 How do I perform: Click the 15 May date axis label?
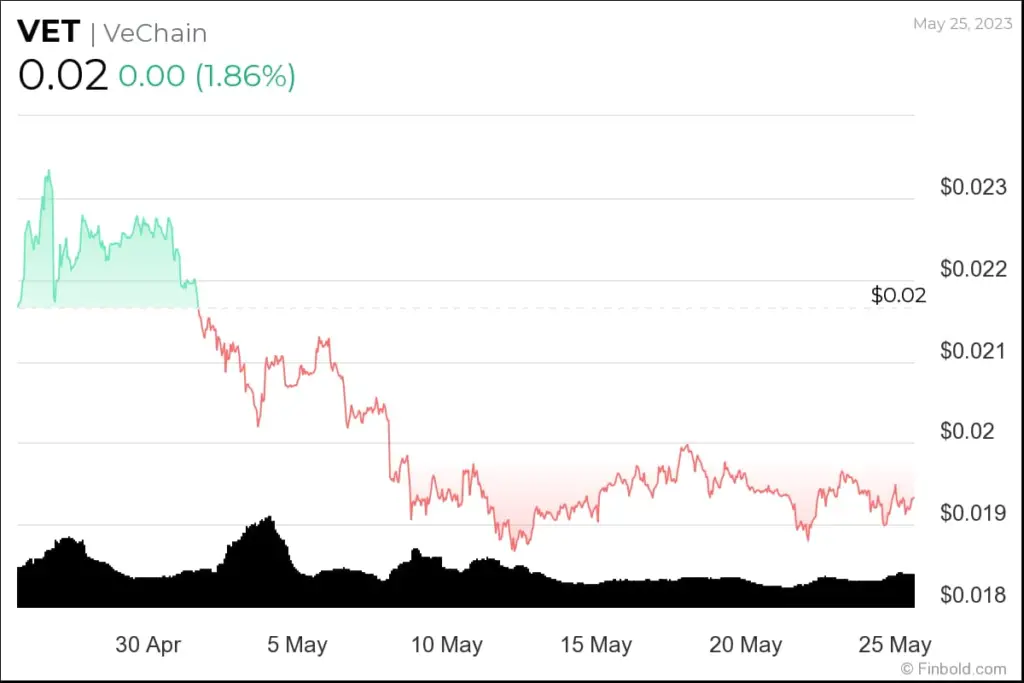(x=596, y=645)
